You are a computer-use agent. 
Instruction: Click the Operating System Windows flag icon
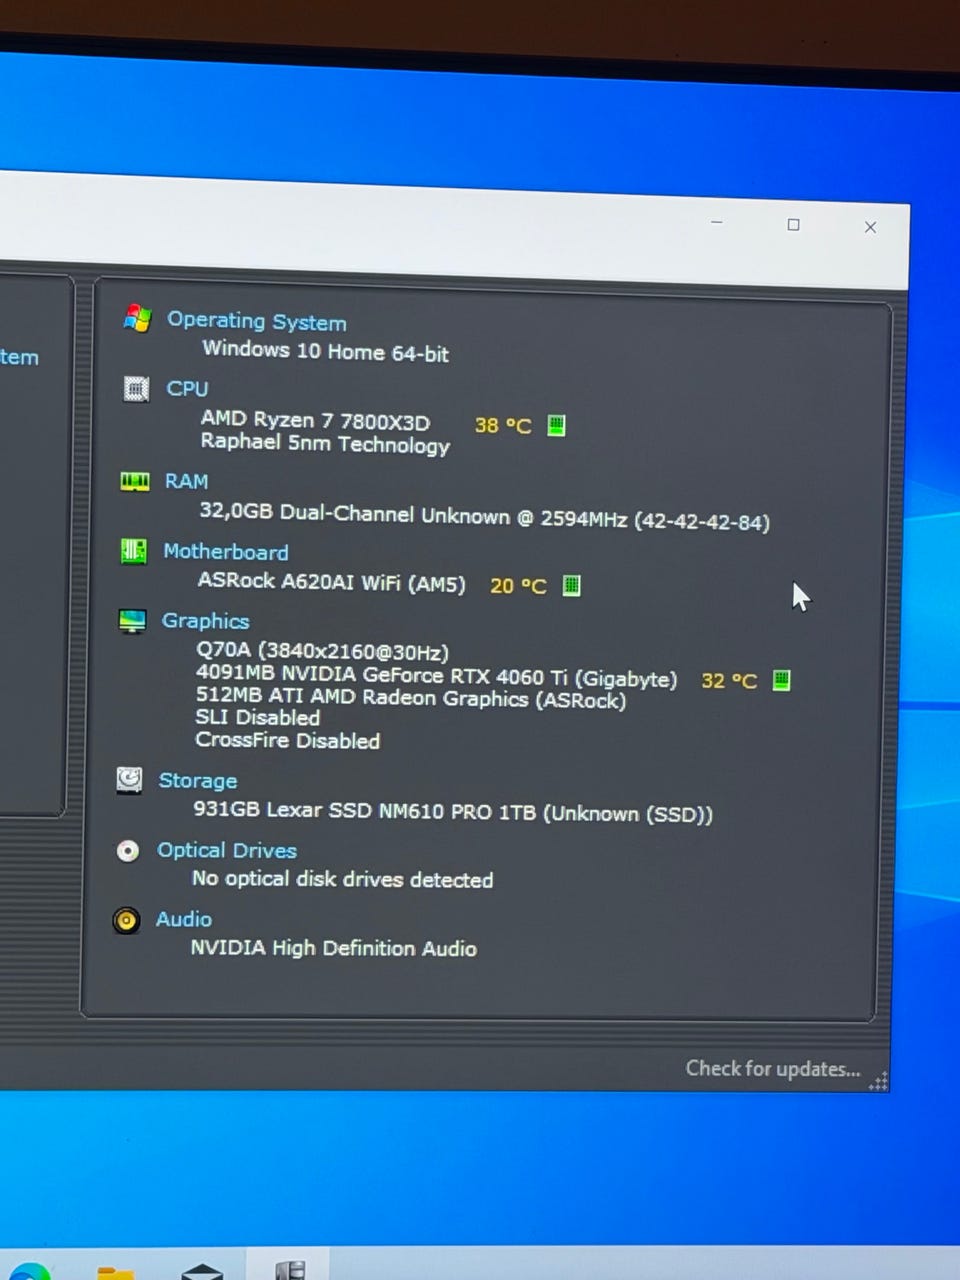137,318
